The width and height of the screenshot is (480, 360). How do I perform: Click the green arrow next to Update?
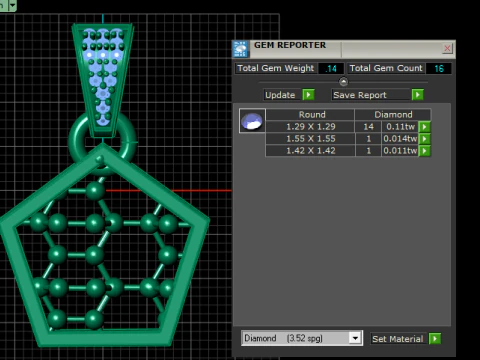308,95
